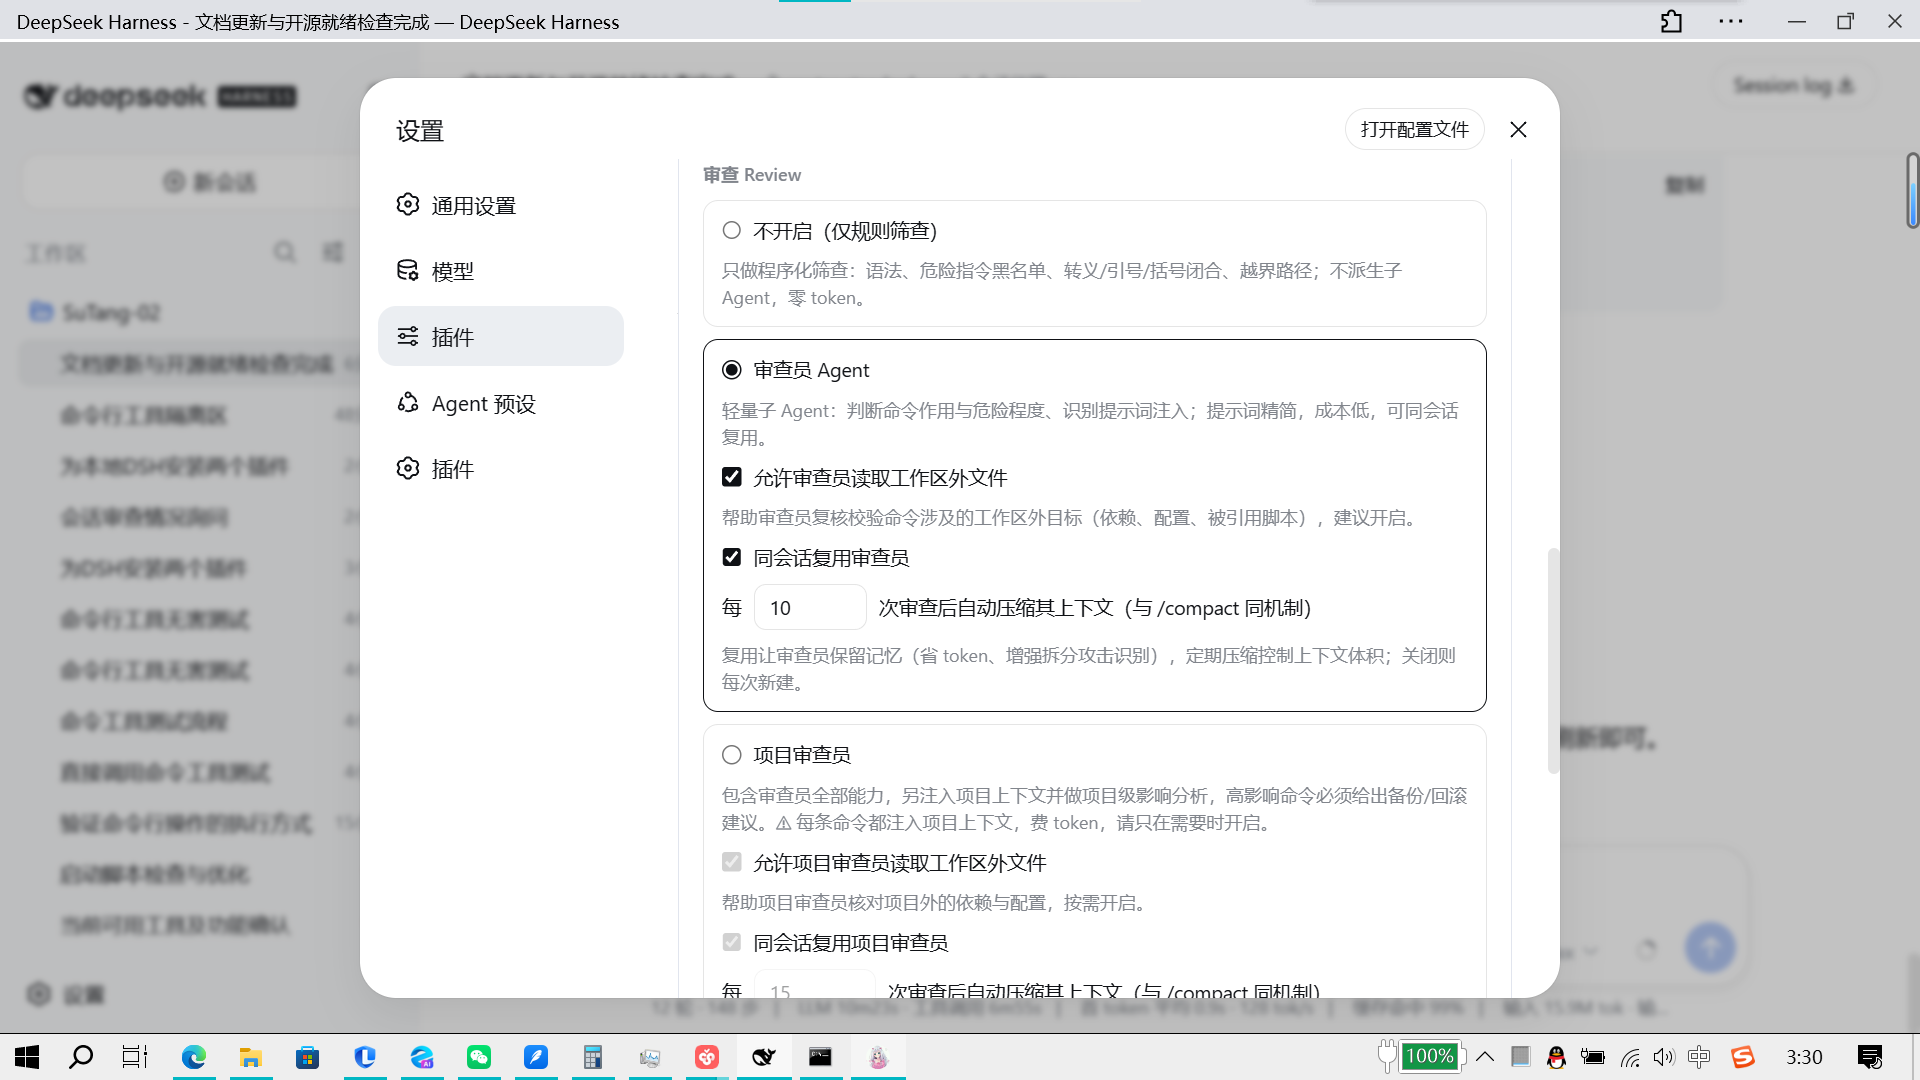
Task: Open Agent 预设 settings section
Action: [500, 403]
